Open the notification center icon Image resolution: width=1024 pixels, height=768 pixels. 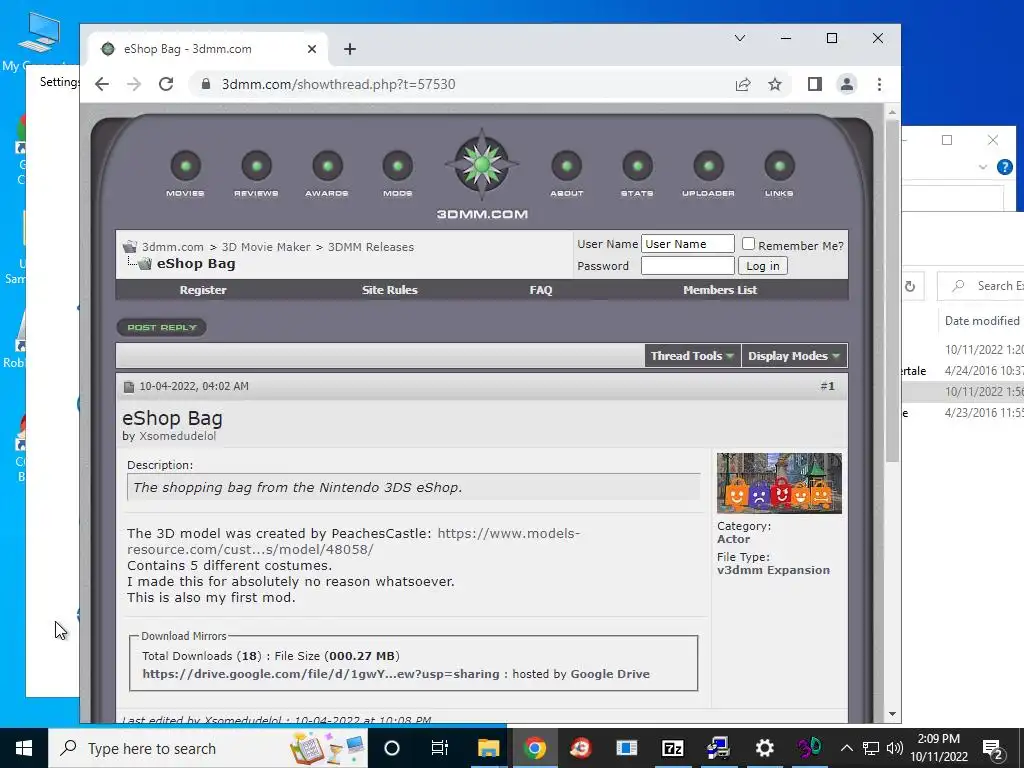(x=993, y=748)
